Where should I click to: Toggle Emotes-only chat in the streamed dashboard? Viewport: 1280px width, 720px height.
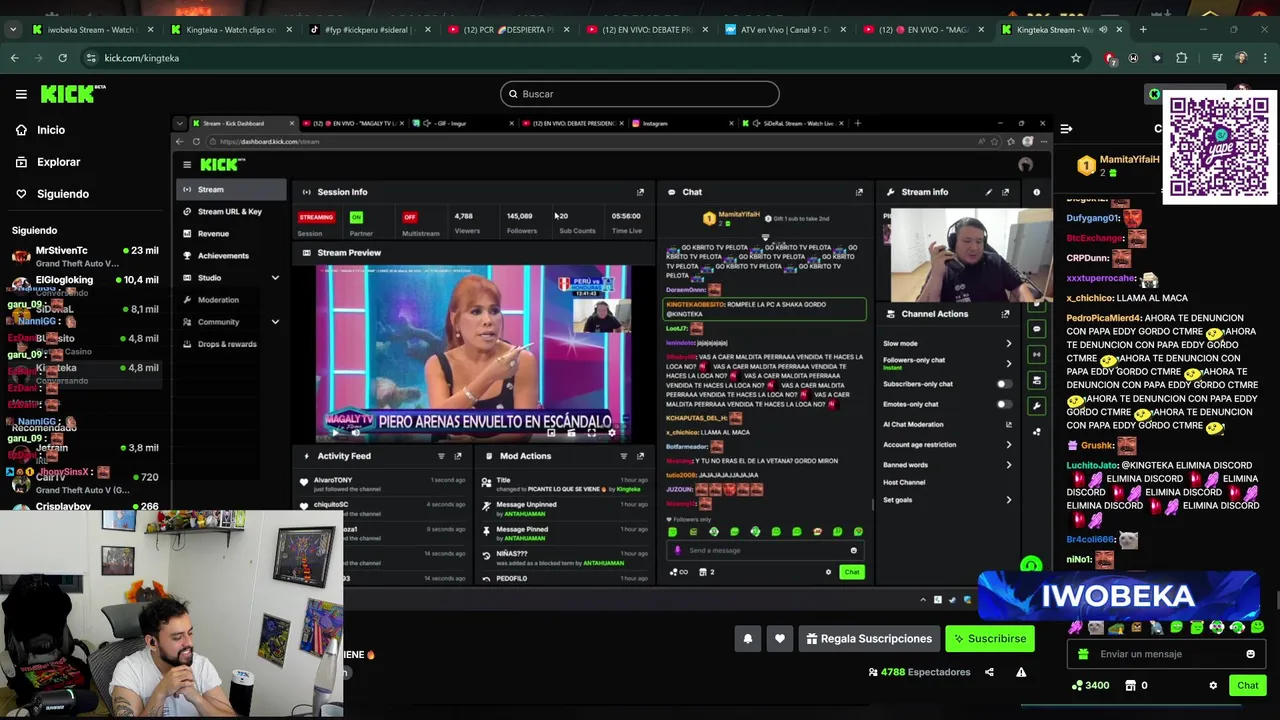(1003, 404)
